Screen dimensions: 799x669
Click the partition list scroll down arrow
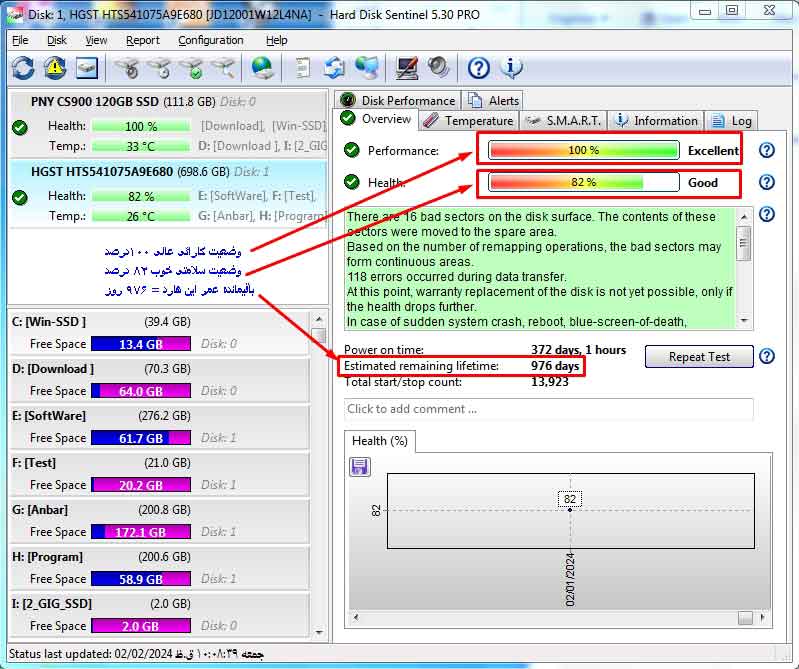(319, 632)
